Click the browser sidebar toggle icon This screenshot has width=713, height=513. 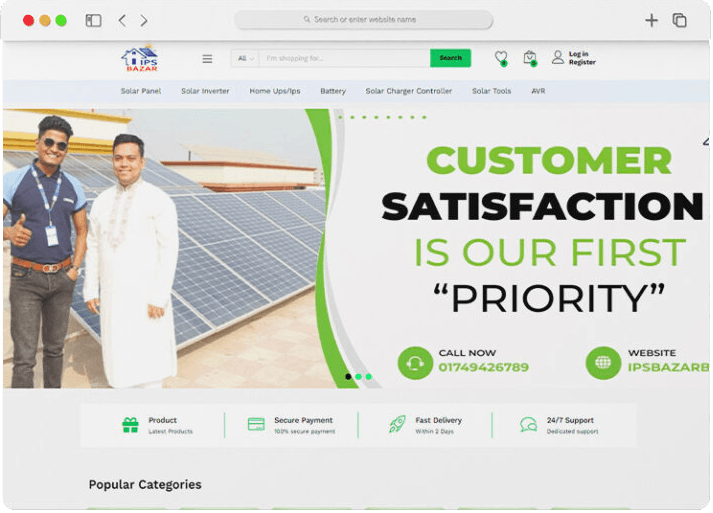click(93, 20)
